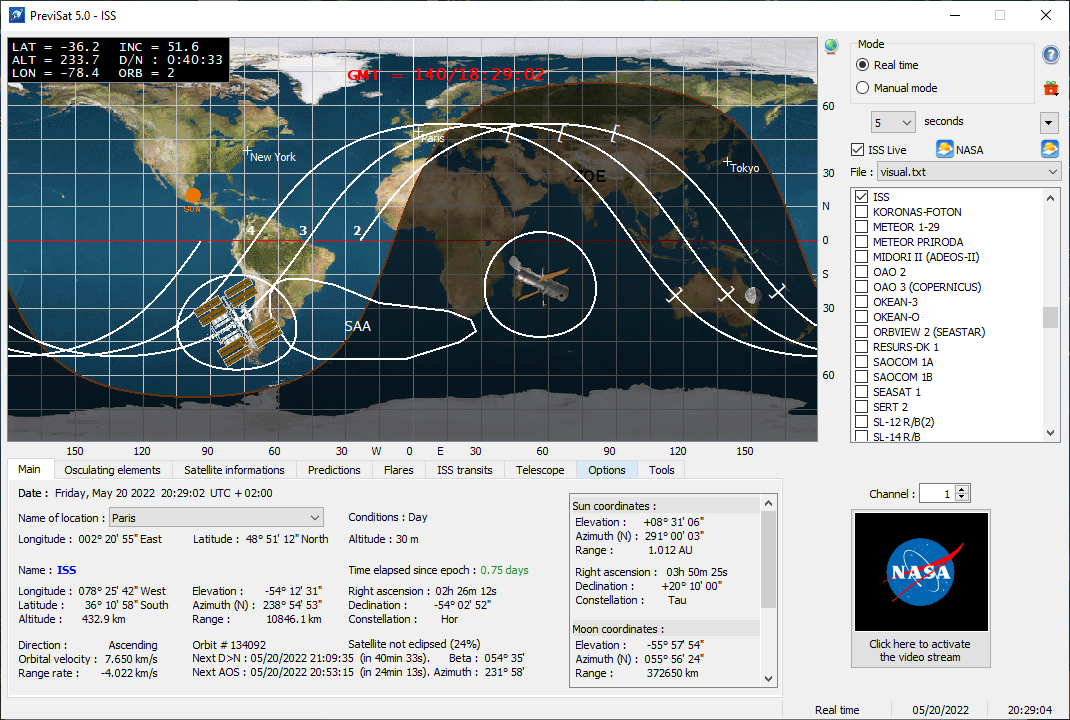The image size is (1070, 720).
Task: Check the OAO 2 satellite
Action: (861, 272)
